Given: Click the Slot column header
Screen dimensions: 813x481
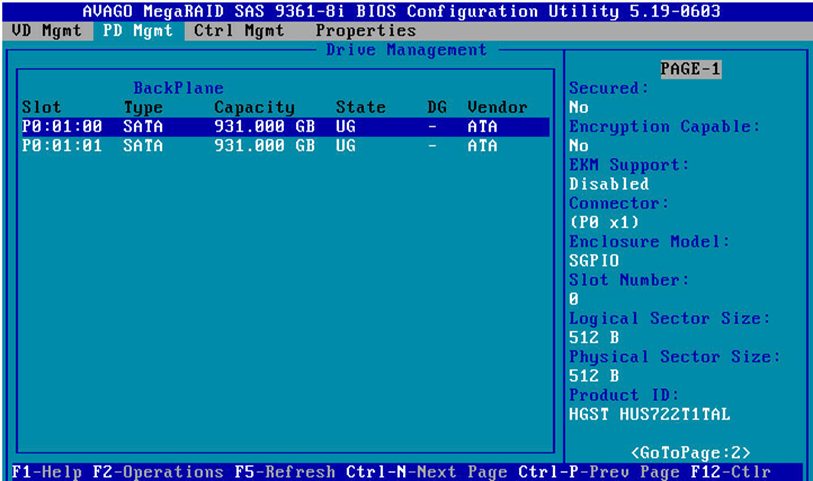Looking at the screenshot, I should click(x=41, y=107).
